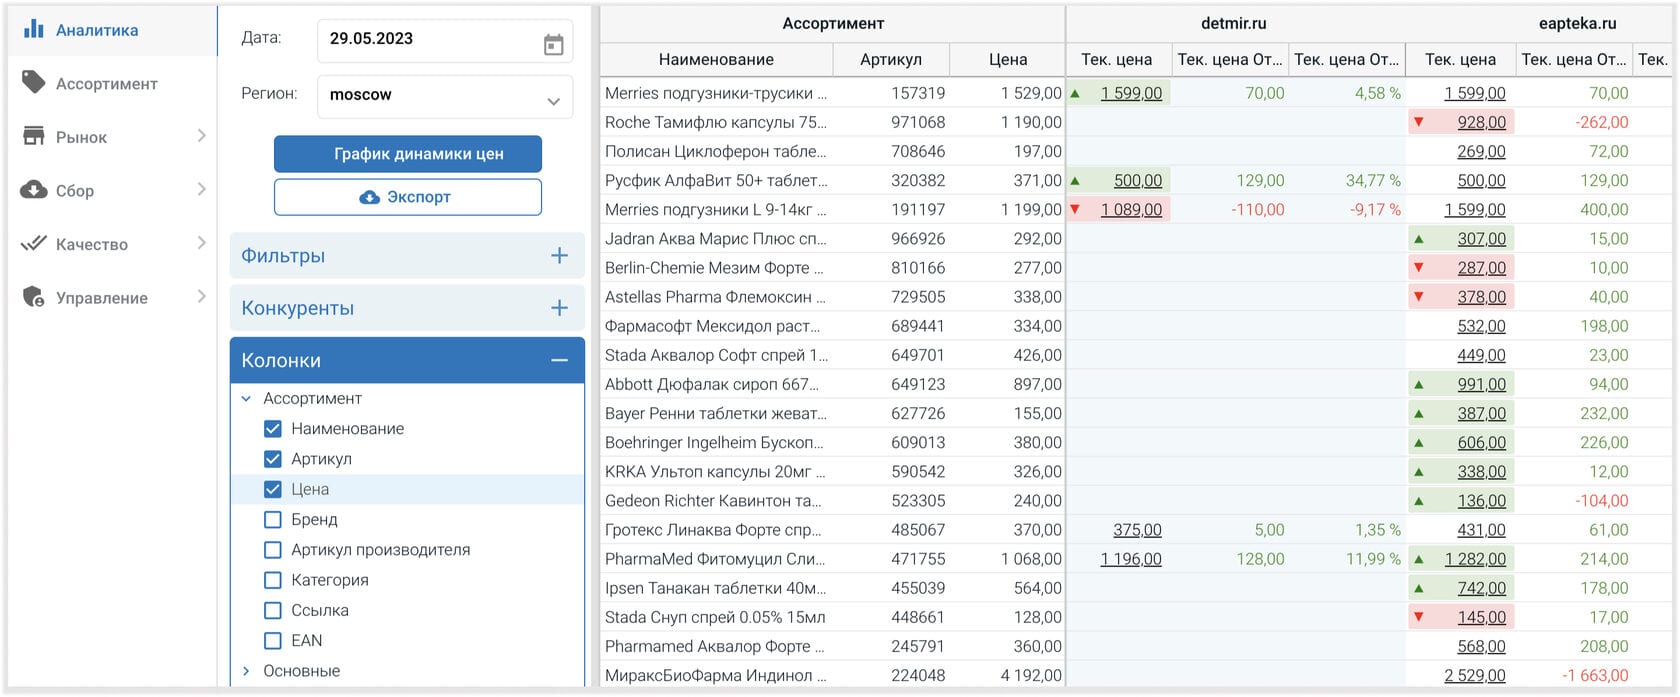Click the Управление shield gear icon
Viewport: 1680px width, 697px height.
(34, 297)
